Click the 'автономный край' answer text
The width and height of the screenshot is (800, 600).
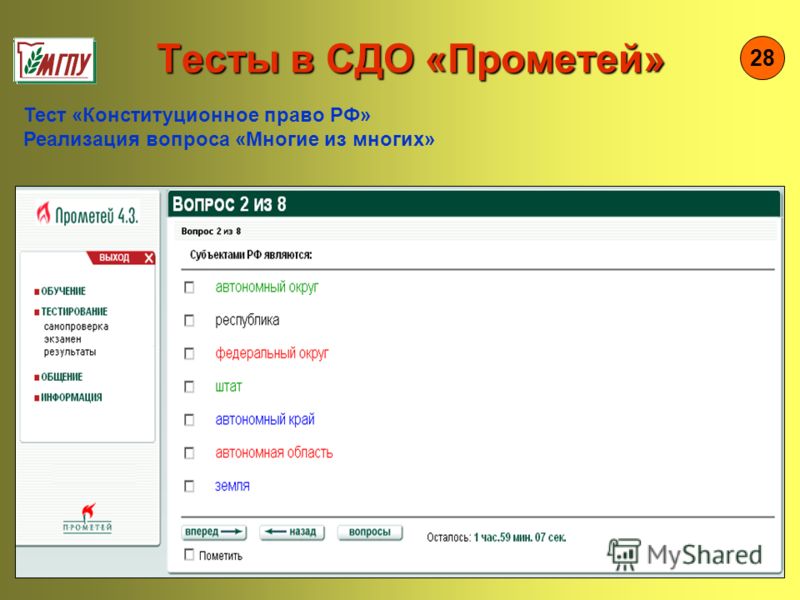(x=265, y=419)
